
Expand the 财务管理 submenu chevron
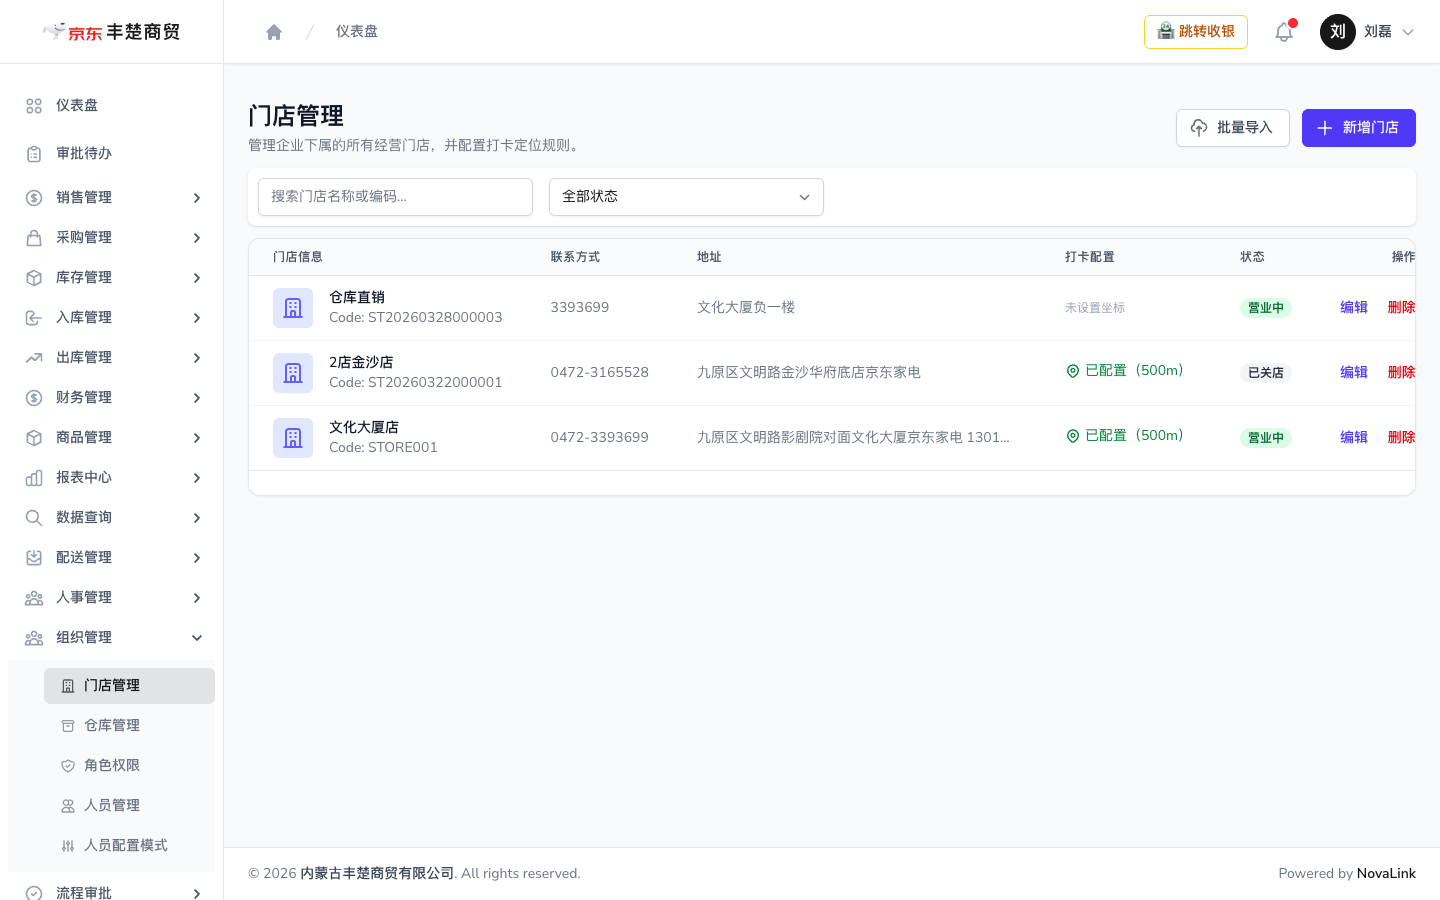[x=197, y=398]
